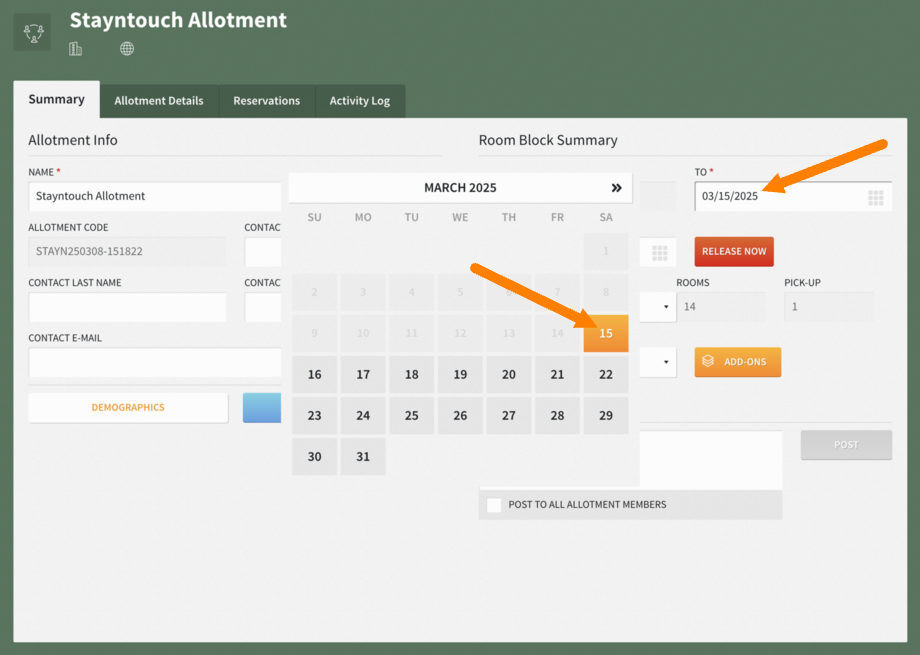Click the Stayntouch Allotment page title
The width and height of the screenshot is (920, 655).
point(178,20)
